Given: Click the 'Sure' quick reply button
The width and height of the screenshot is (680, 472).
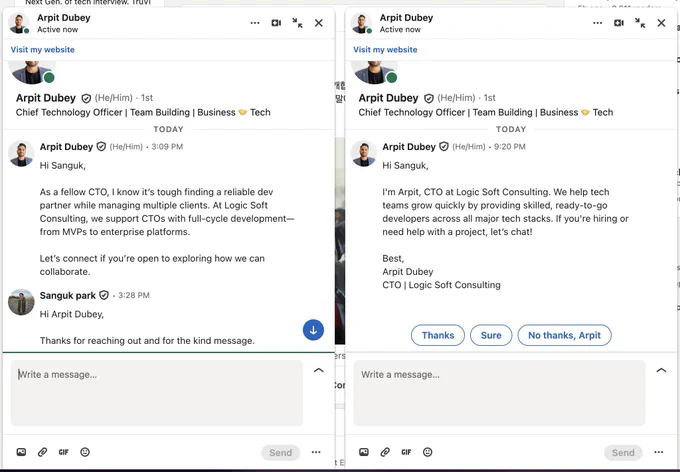Looking at the screenshot, I should pyautogui.click(x=491, y=335).
